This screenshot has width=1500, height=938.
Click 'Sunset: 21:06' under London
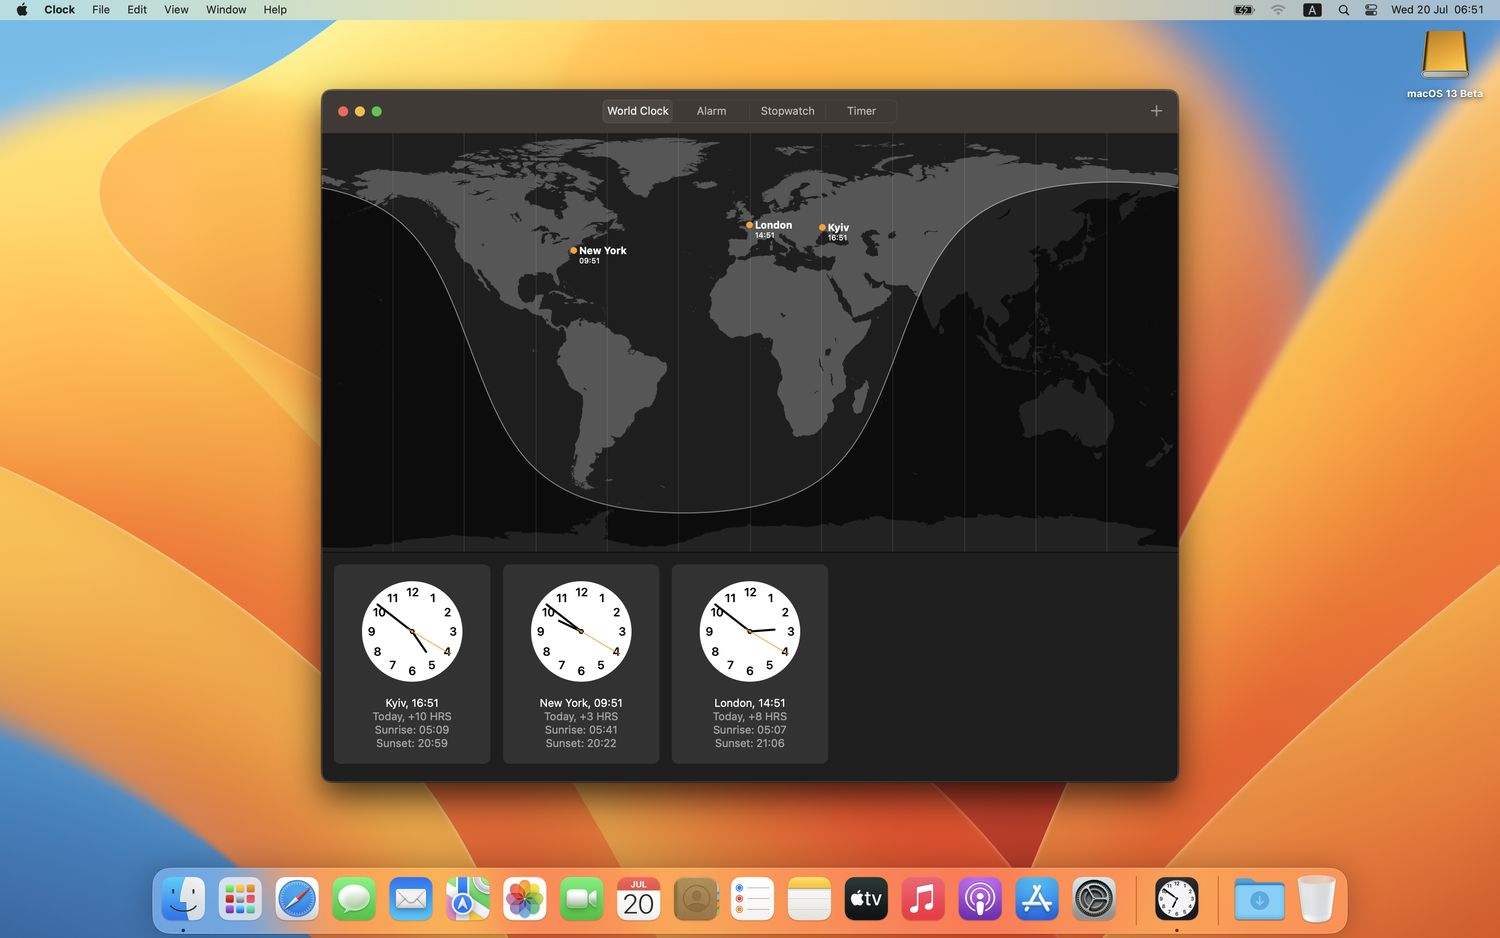749,743
